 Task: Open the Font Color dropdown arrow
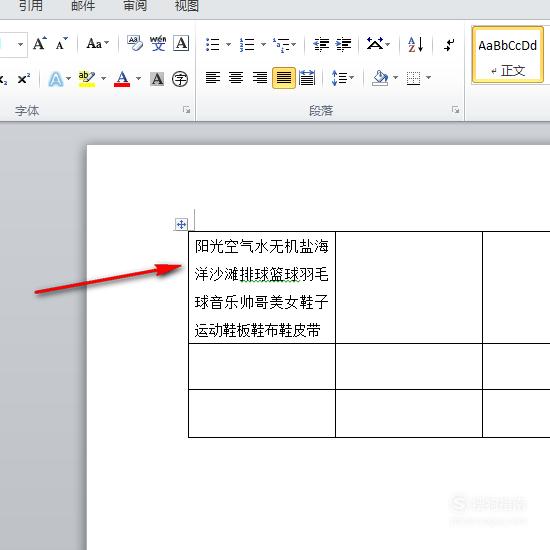point(138,78)
